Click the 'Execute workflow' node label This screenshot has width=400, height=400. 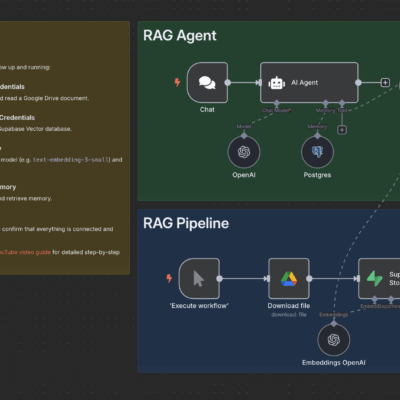(199, 306)
